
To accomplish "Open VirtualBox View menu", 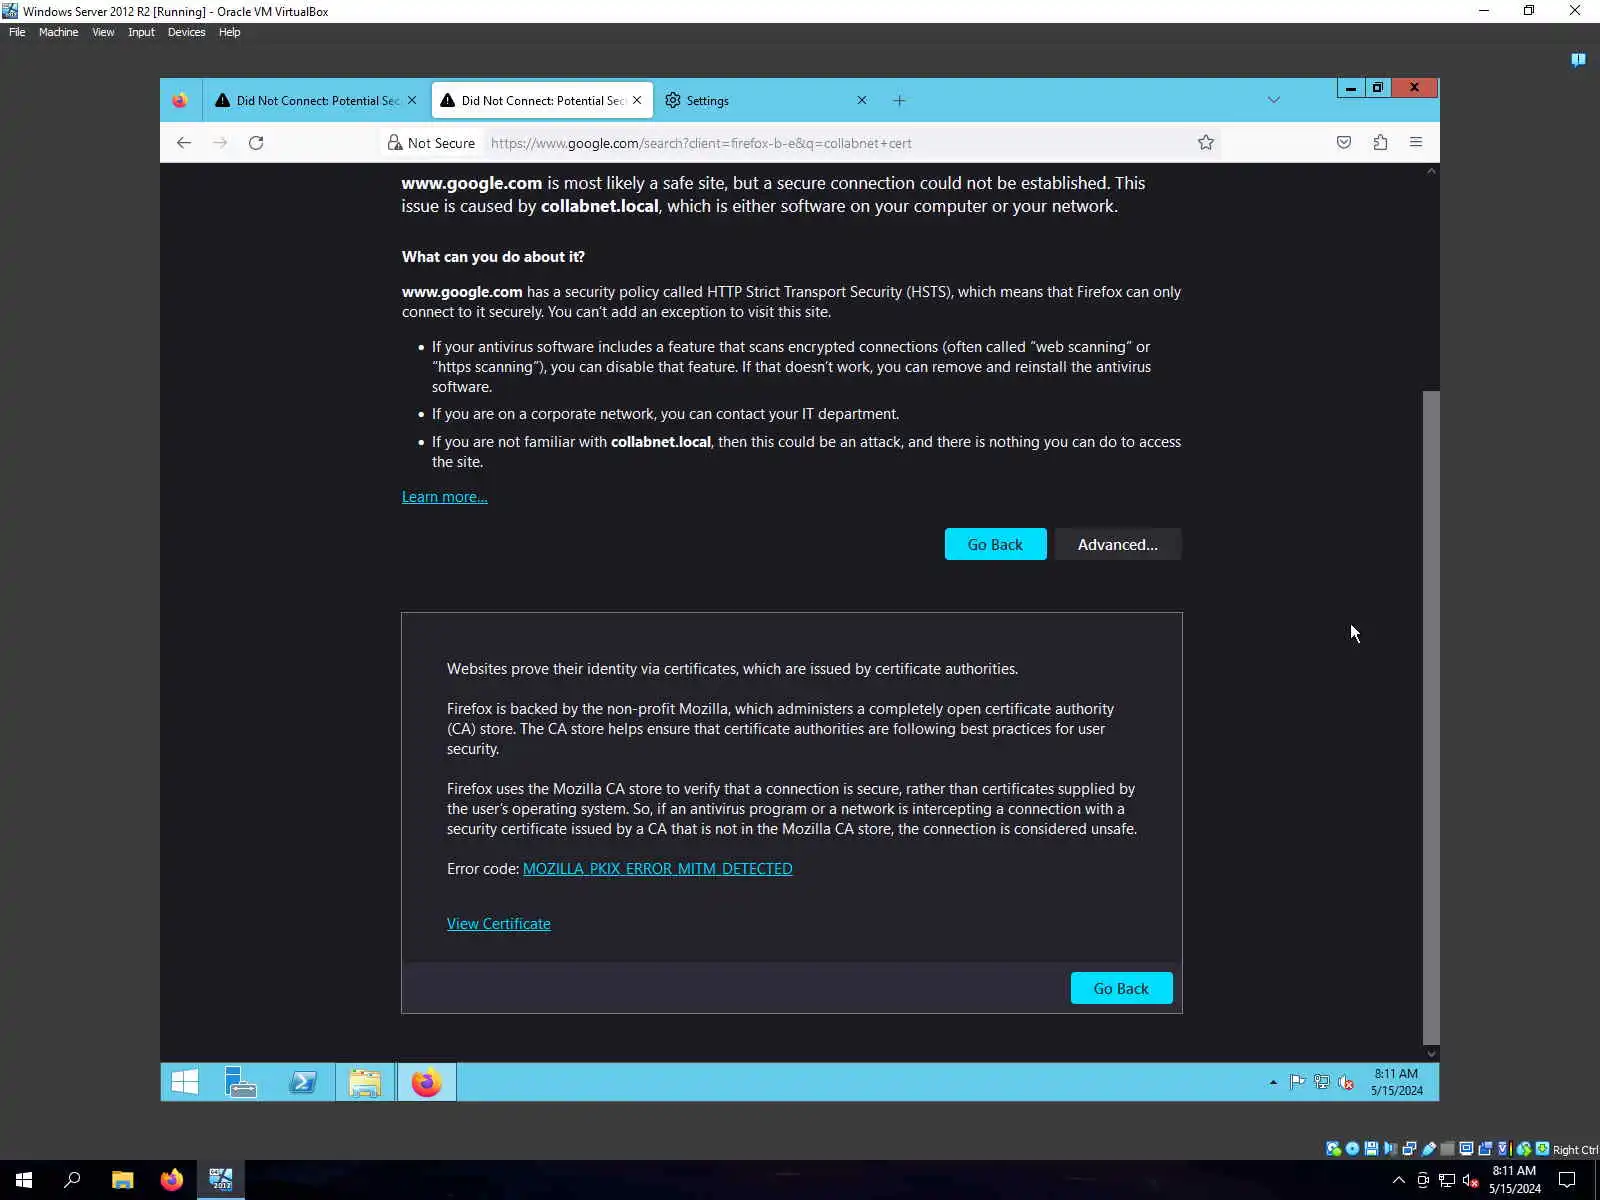I will click(x=103, y=32).
